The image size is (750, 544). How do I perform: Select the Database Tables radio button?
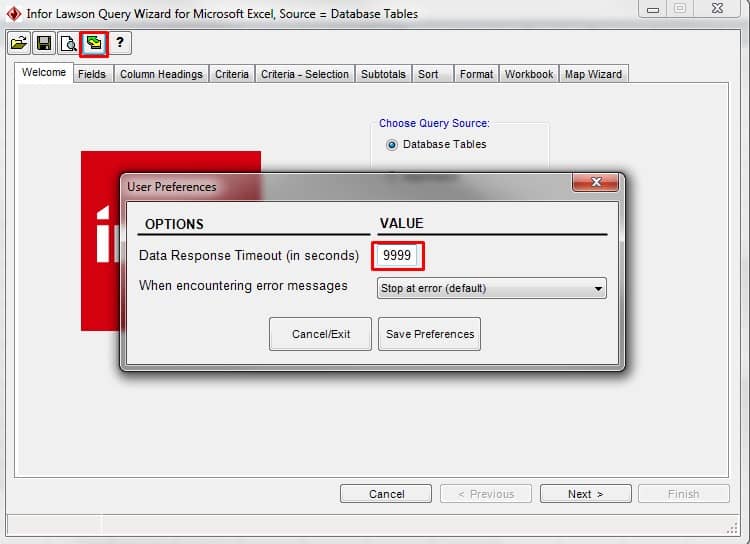point(392,144)
